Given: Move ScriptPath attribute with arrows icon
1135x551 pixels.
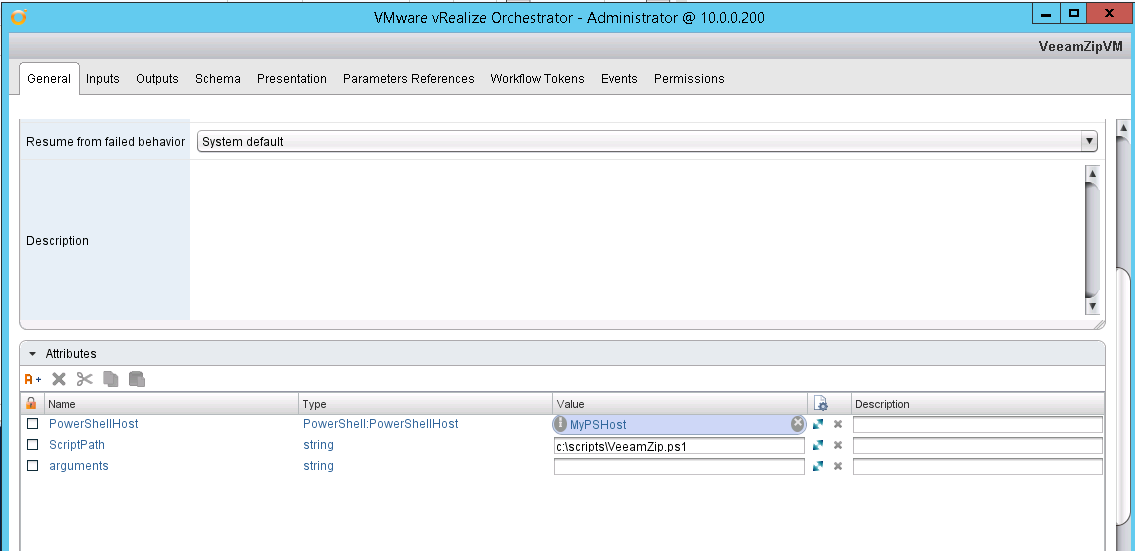Looking at the screenshot, I should 818,445.
